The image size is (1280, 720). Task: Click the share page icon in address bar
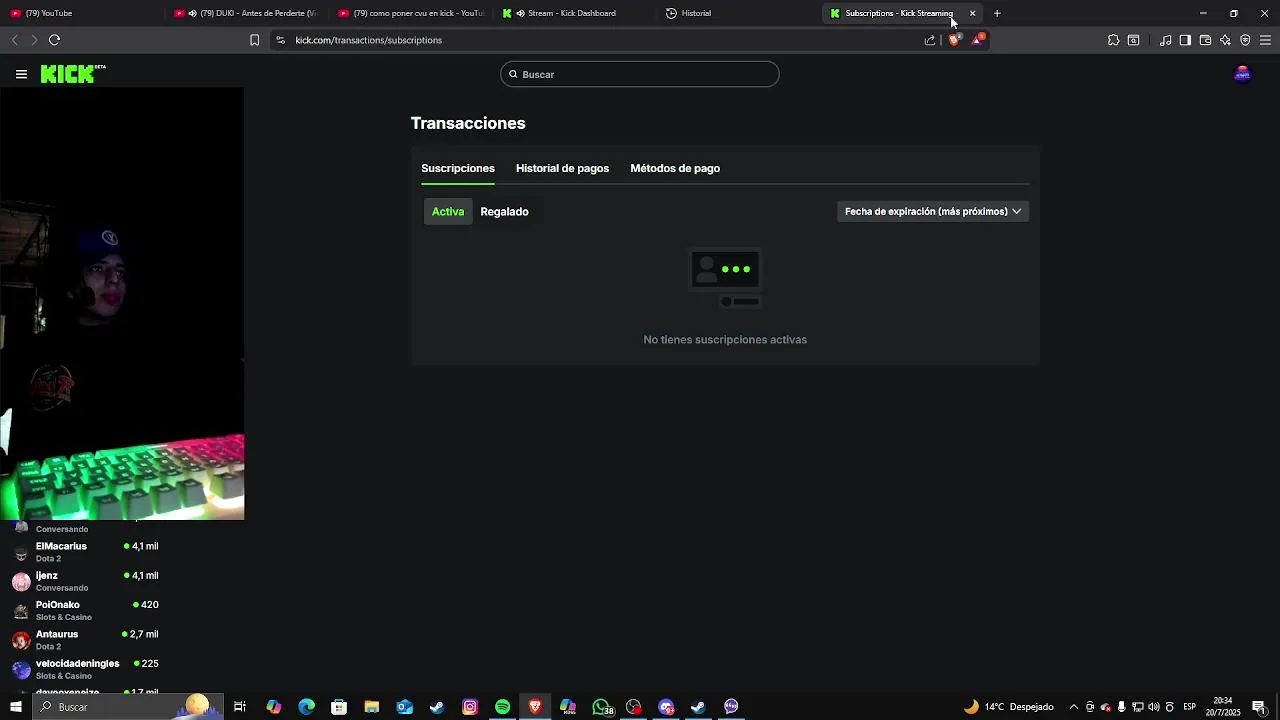pyautogui.click(x=930, y=40)
